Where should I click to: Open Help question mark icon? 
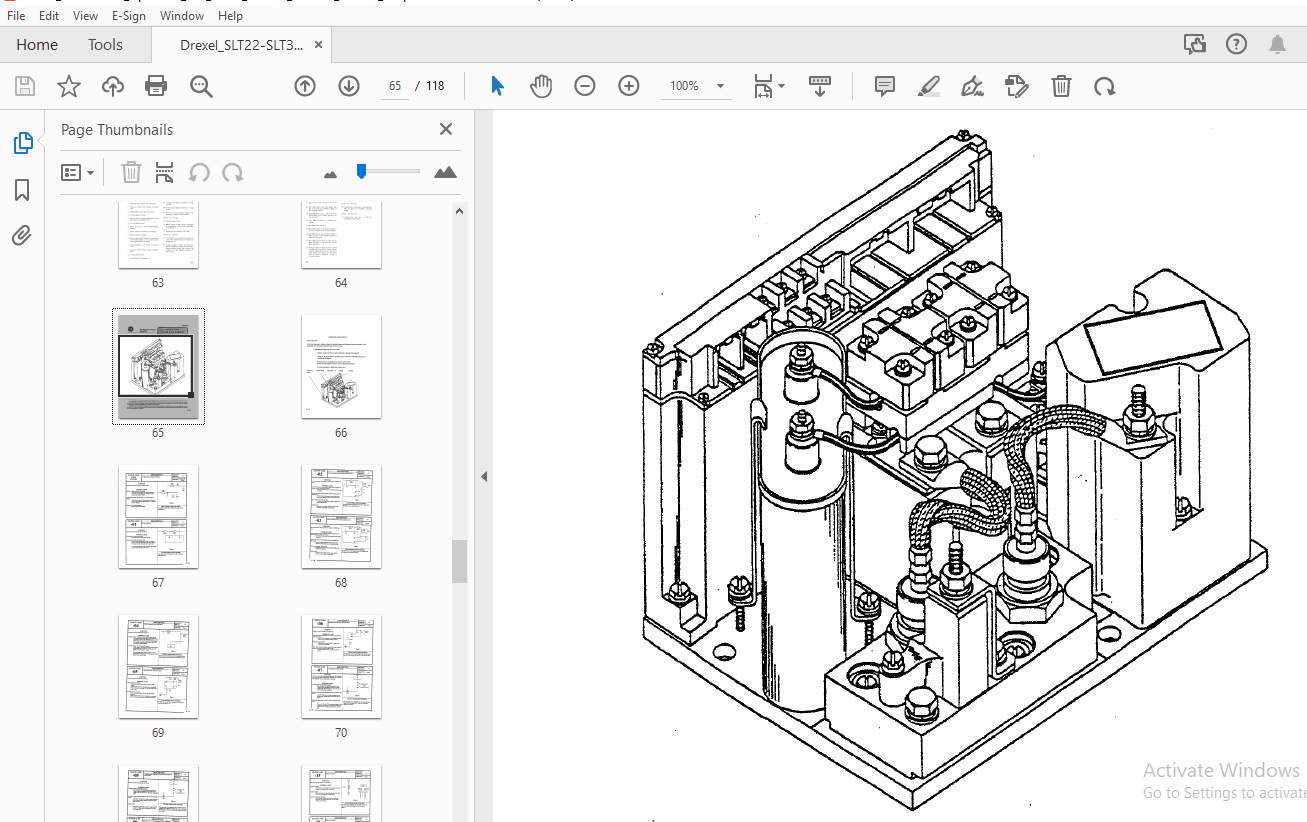coord(1237,44)
